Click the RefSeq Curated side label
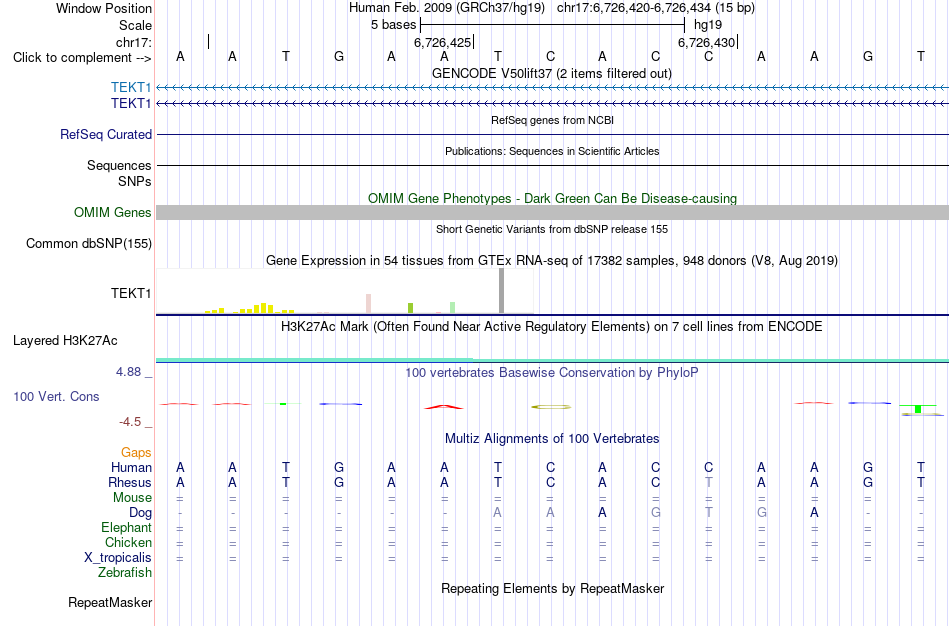 coord(105,135)
